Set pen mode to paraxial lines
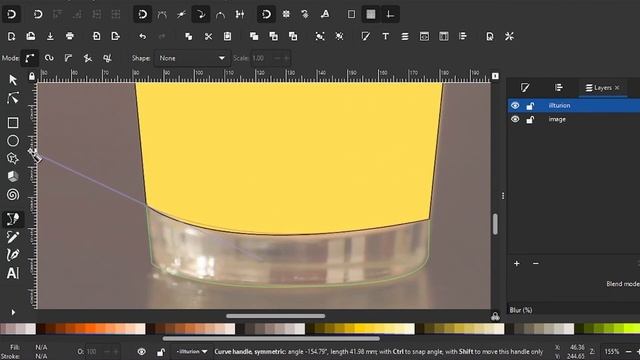Image resolution: width=640 pixels, height=360 pixels. click(x=107, y=58)
